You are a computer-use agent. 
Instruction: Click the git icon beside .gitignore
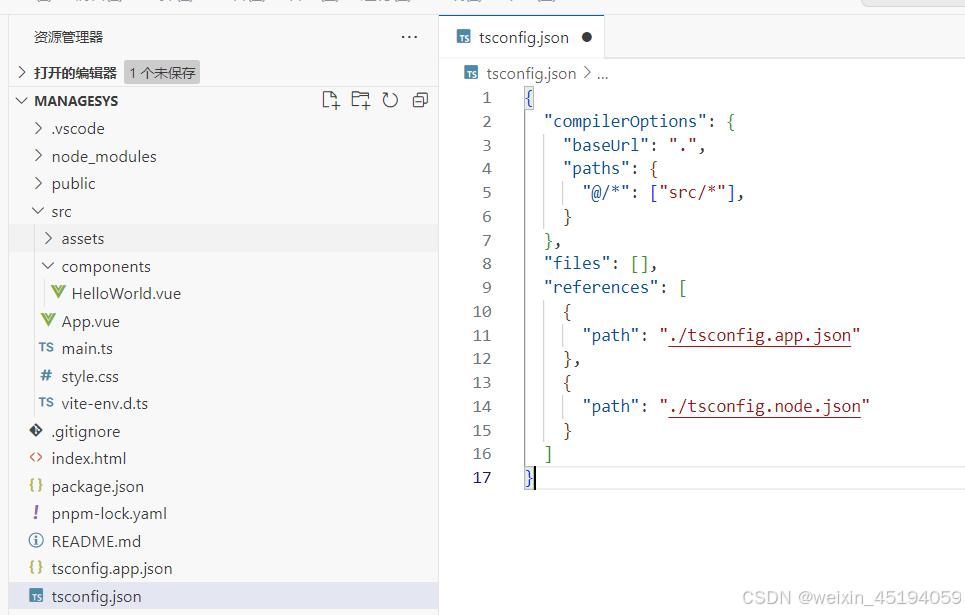pyautogui.click(x=36, y=430)
